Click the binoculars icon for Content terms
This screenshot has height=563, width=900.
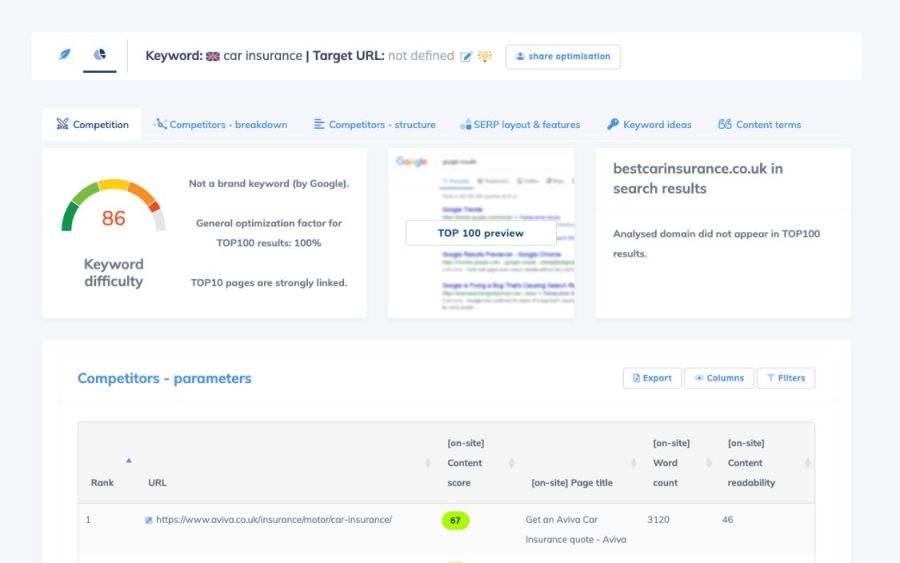(x=725, y=124)
